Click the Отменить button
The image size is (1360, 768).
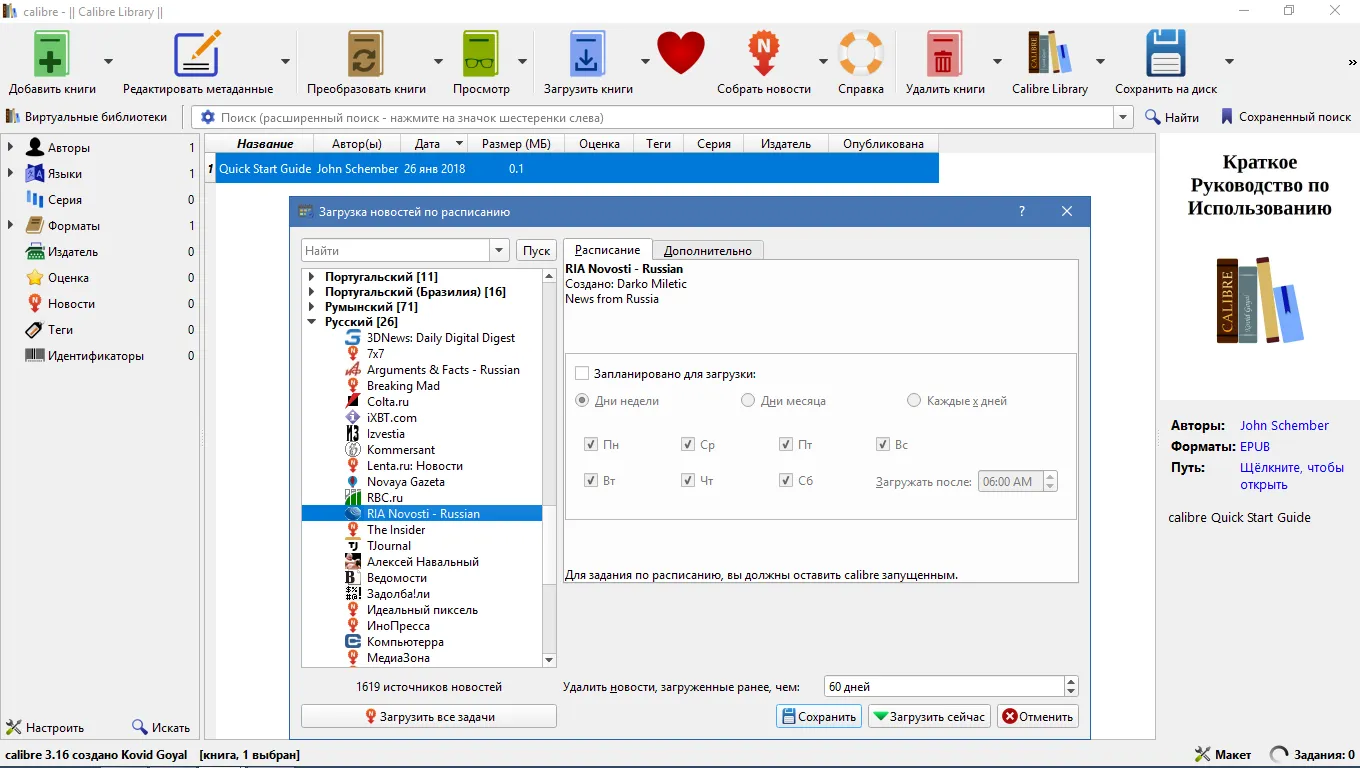click(x=1038, y=716)
